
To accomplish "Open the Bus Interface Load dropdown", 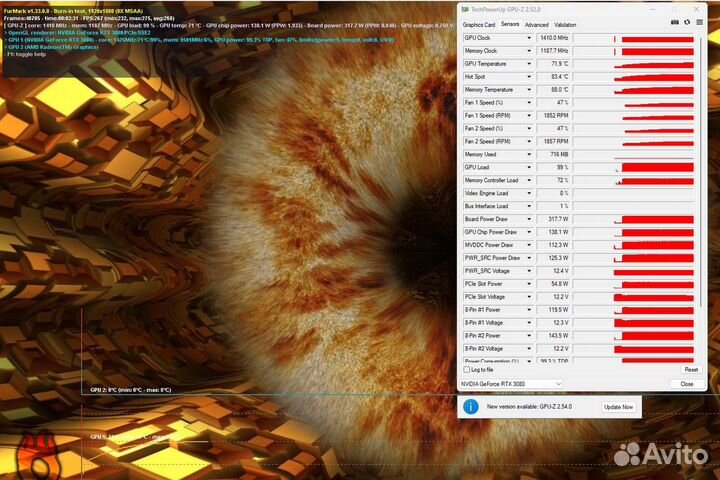I will click(x=529, y=206).
